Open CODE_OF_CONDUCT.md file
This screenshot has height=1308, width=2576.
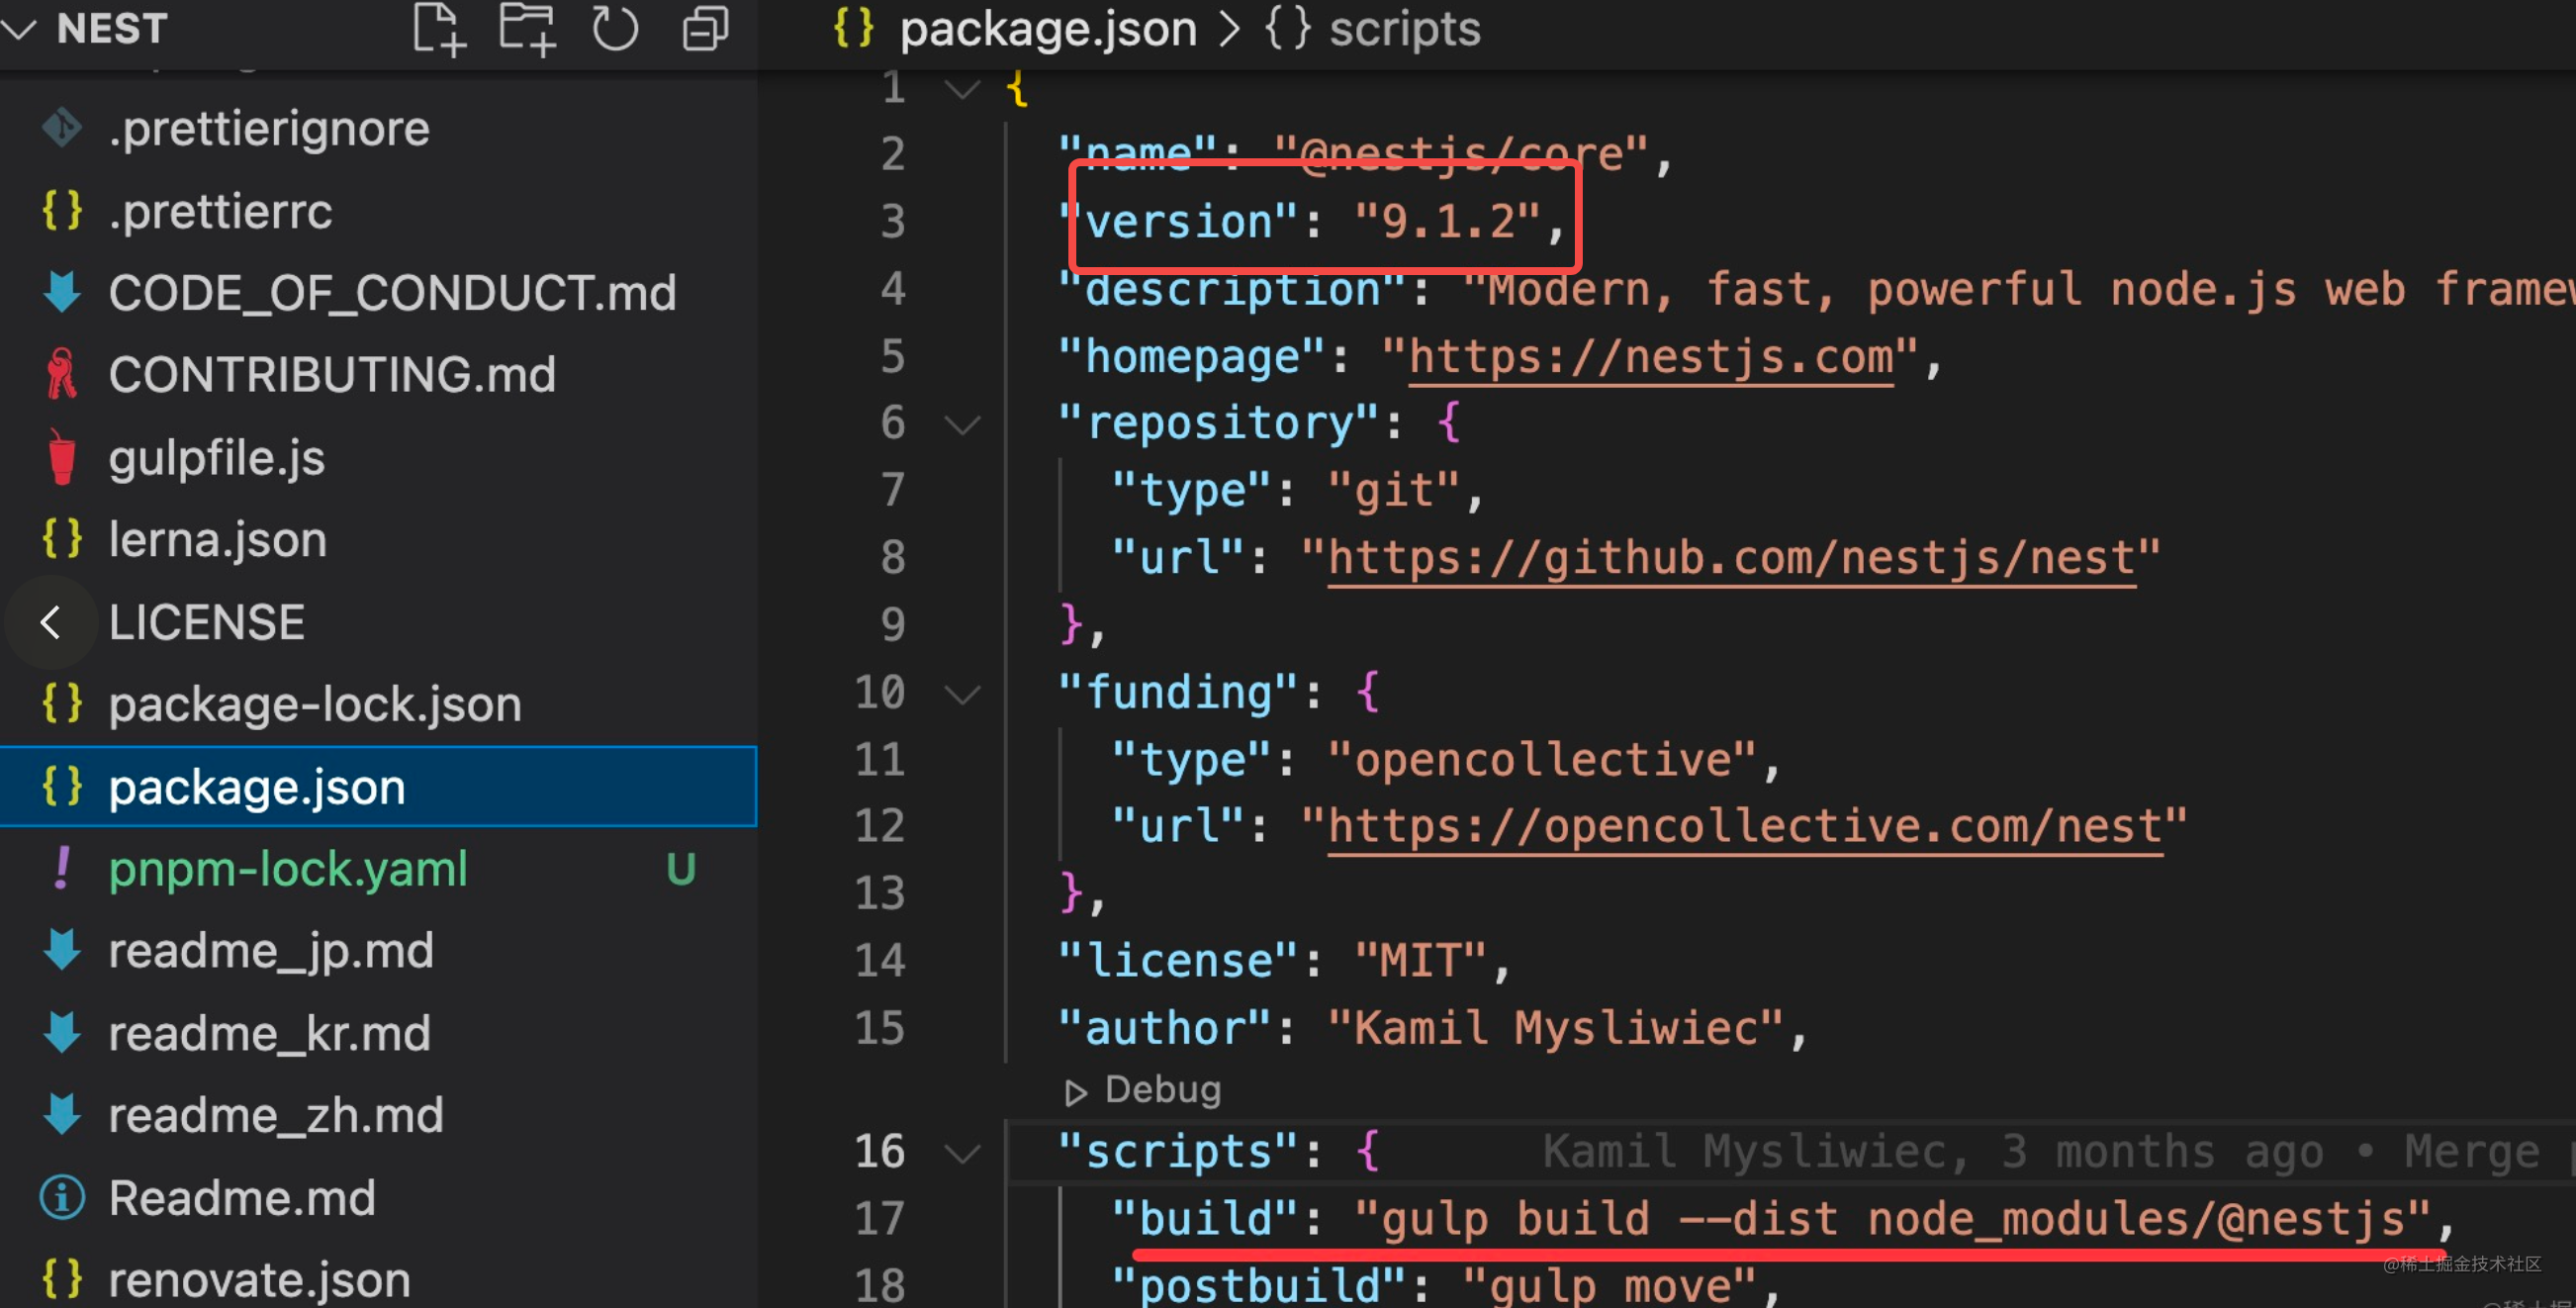pyautogui.click(x=378, y=293)
